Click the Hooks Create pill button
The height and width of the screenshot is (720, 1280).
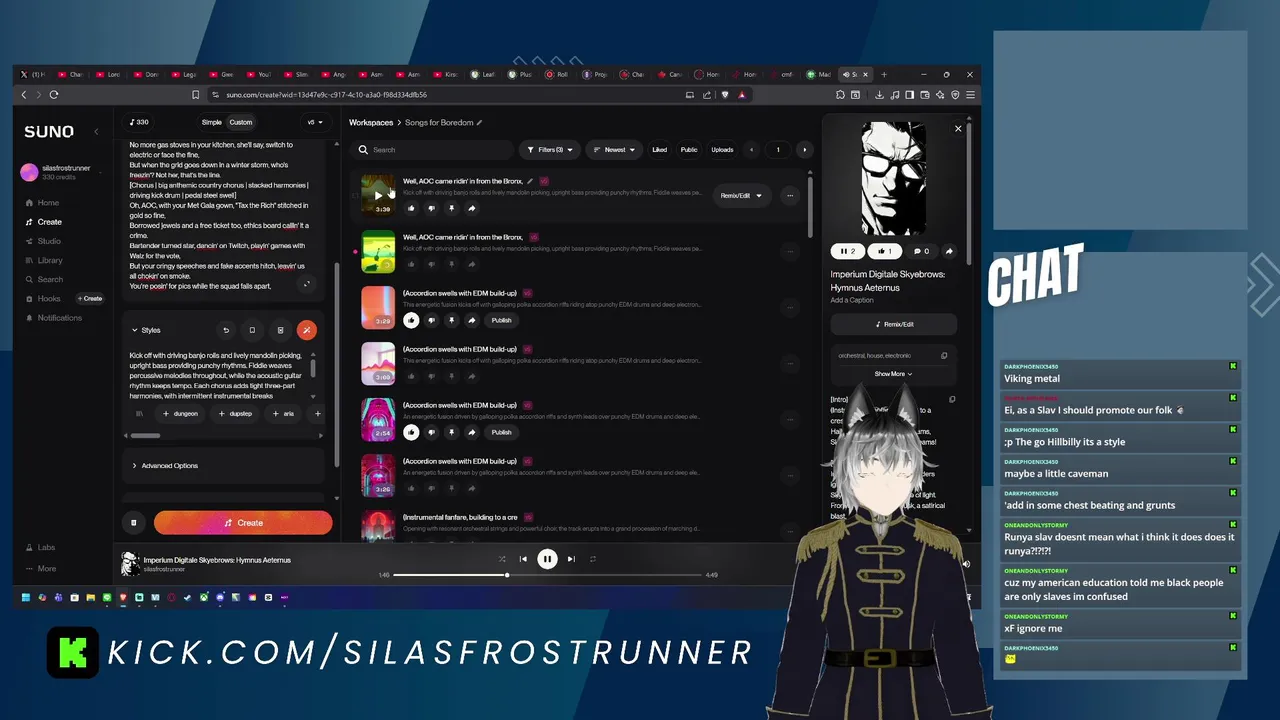pyautogui.click(x=90, y=299)
